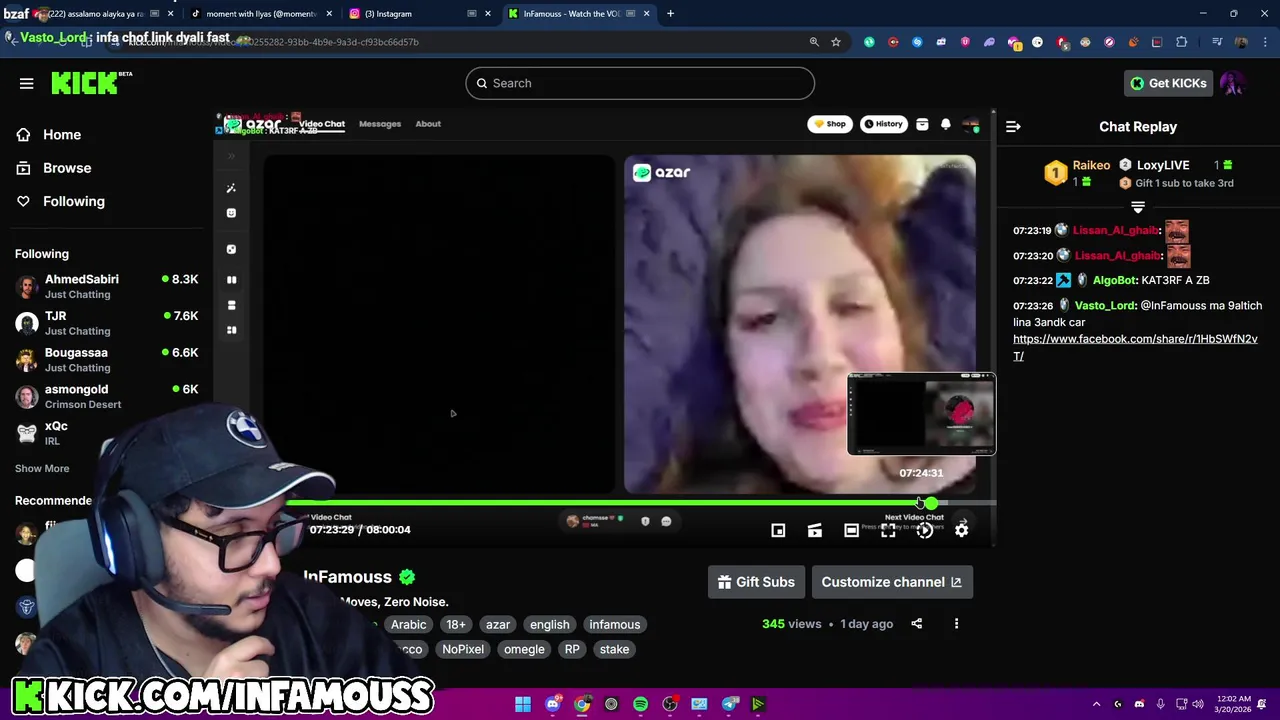Select the omegle tag
The height and width of the screenshot is (720, 1280).
(524, 649)
